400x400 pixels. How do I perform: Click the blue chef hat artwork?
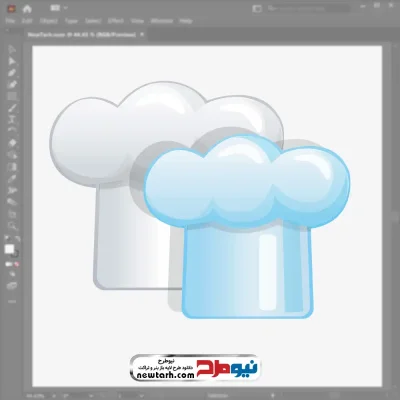click(x=247, y=227)
